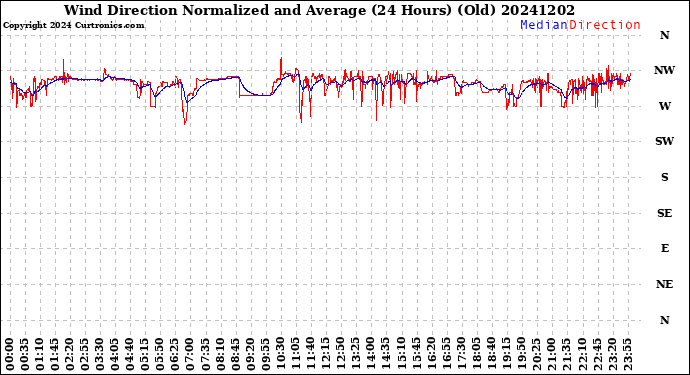690x375 pixels.
Task: Click the 10:30 time label
Action: (x=281, y=355)
